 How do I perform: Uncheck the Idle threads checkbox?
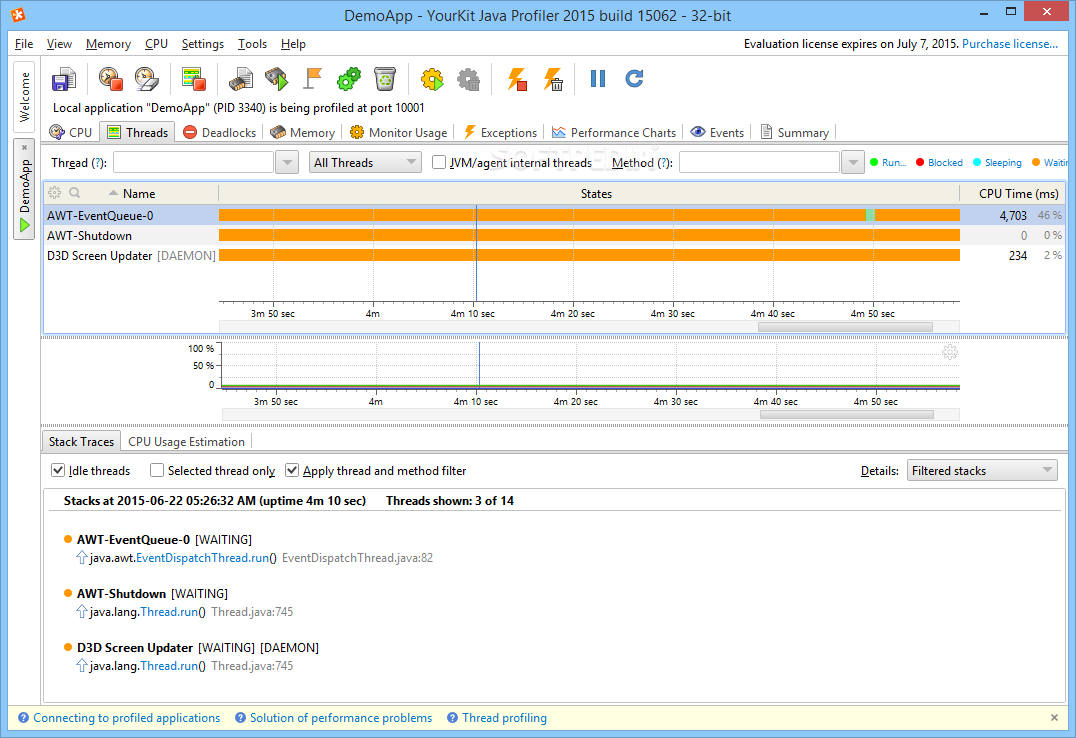tap(58, 470)
